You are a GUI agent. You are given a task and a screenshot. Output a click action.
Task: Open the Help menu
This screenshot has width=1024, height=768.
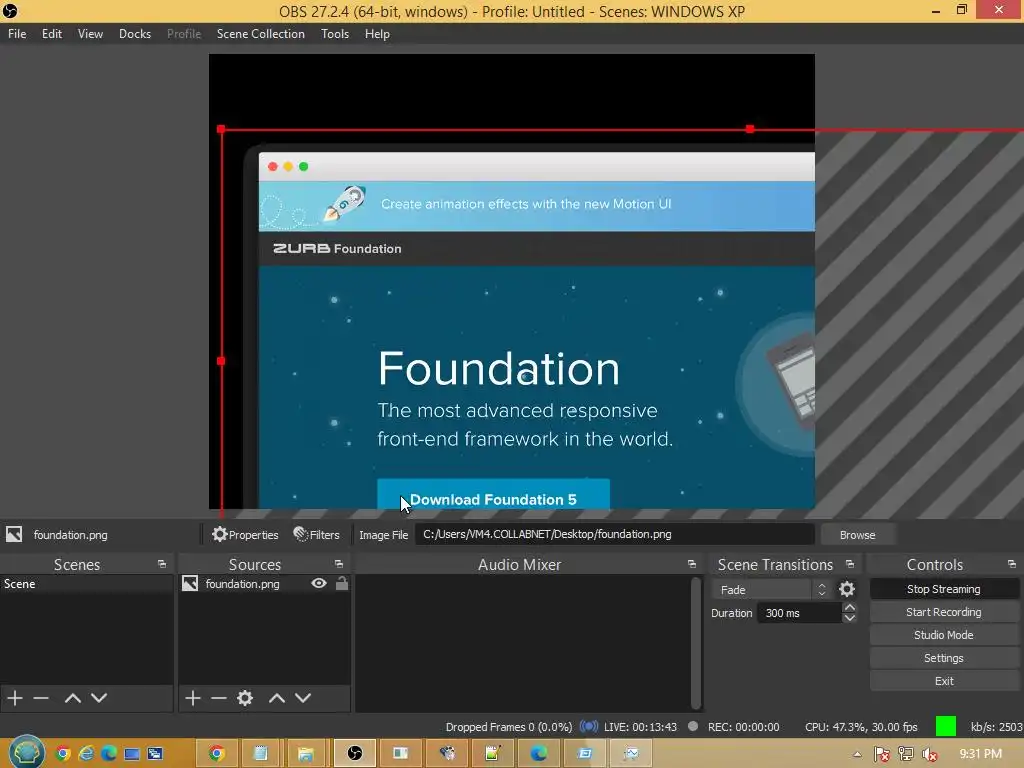tap(377, 34)
